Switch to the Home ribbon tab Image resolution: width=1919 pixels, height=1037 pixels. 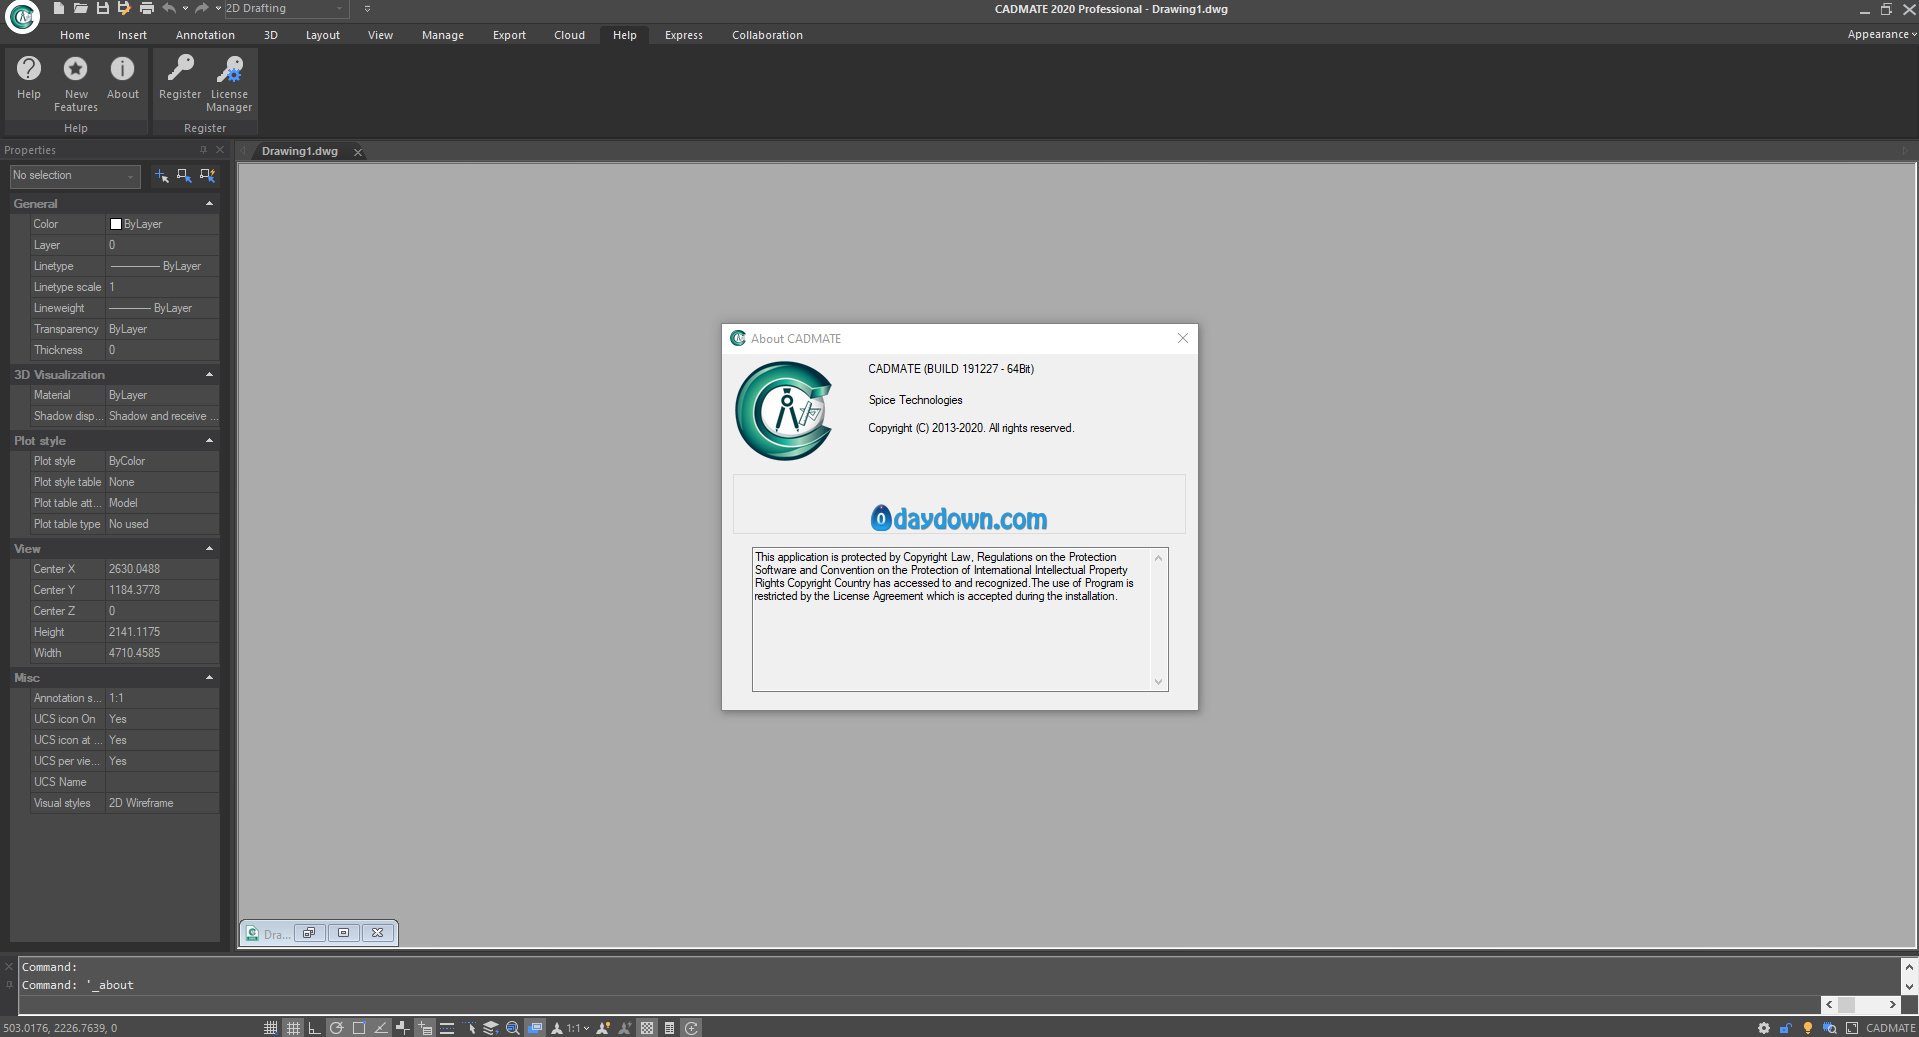point(75,35)
